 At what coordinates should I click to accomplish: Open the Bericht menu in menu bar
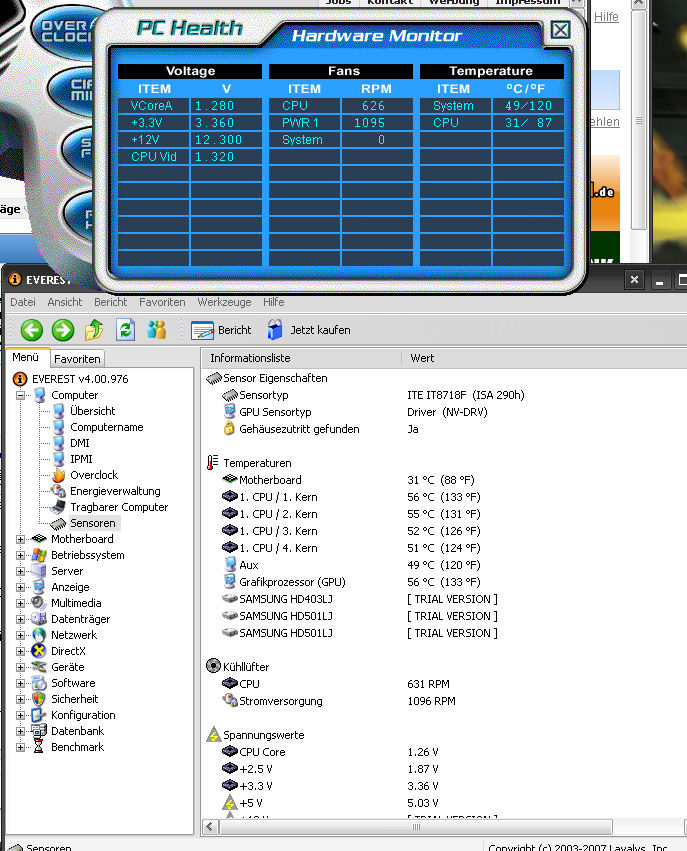(x=110, y=302)
